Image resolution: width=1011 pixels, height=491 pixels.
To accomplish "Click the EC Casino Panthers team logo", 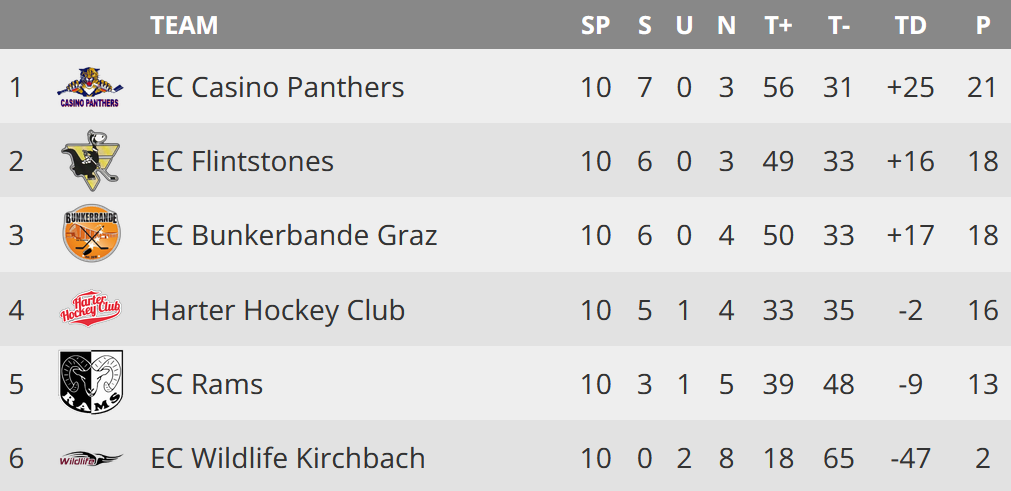I will point(91,86).
